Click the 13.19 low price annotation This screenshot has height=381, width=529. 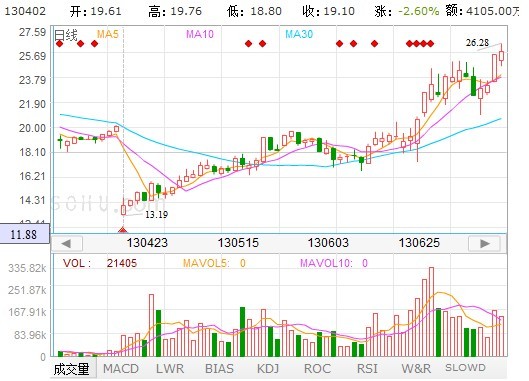point(157,214)
